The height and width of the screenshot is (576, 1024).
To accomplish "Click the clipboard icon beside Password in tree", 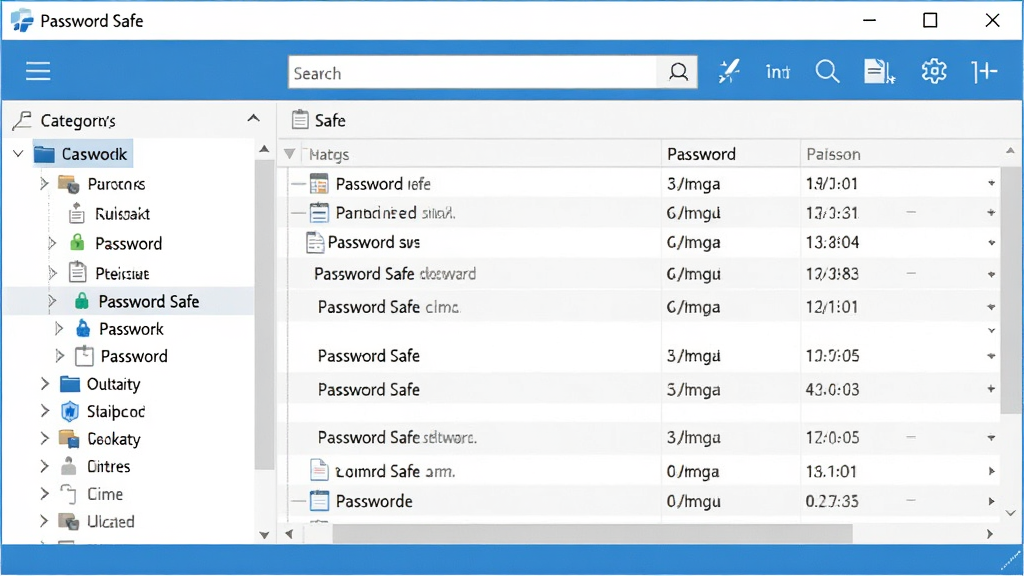I will pos(84,356).
